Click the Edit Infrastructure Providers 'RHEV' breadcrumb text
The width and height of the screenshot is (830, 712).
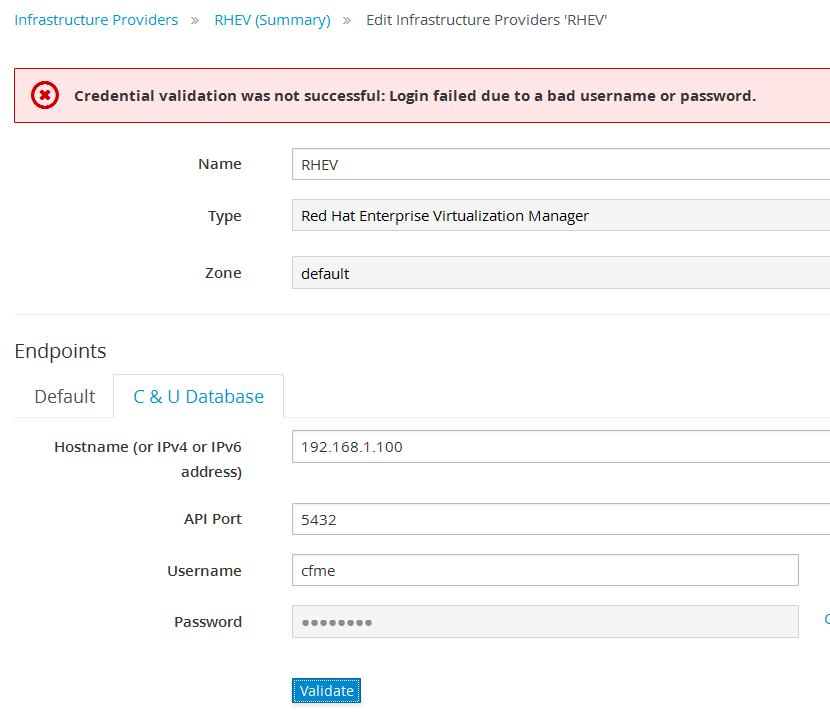coord(486,20)
